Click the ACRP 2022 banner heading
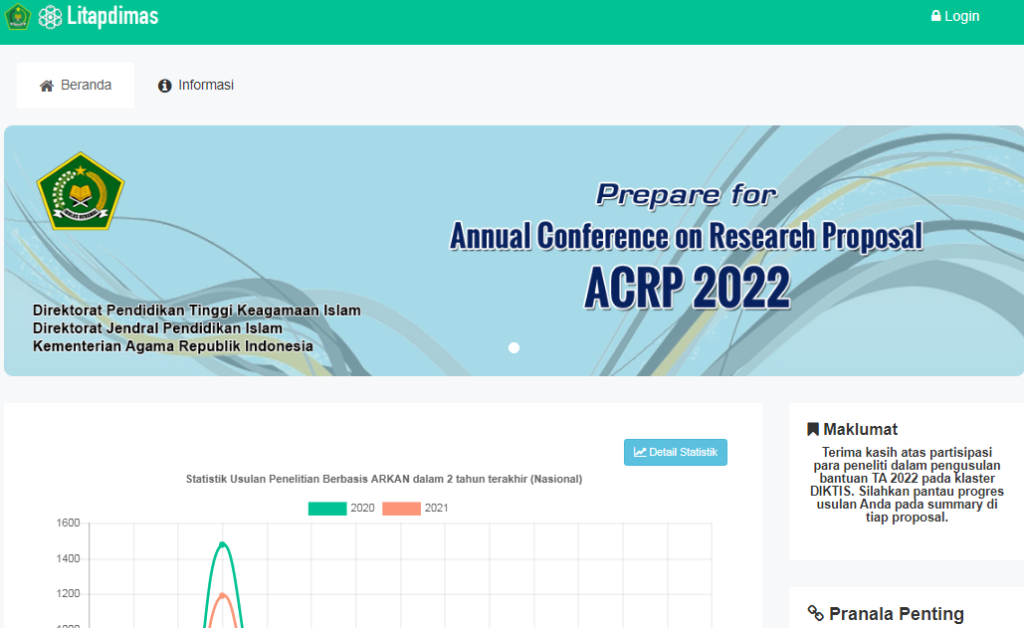 point(687,288)
